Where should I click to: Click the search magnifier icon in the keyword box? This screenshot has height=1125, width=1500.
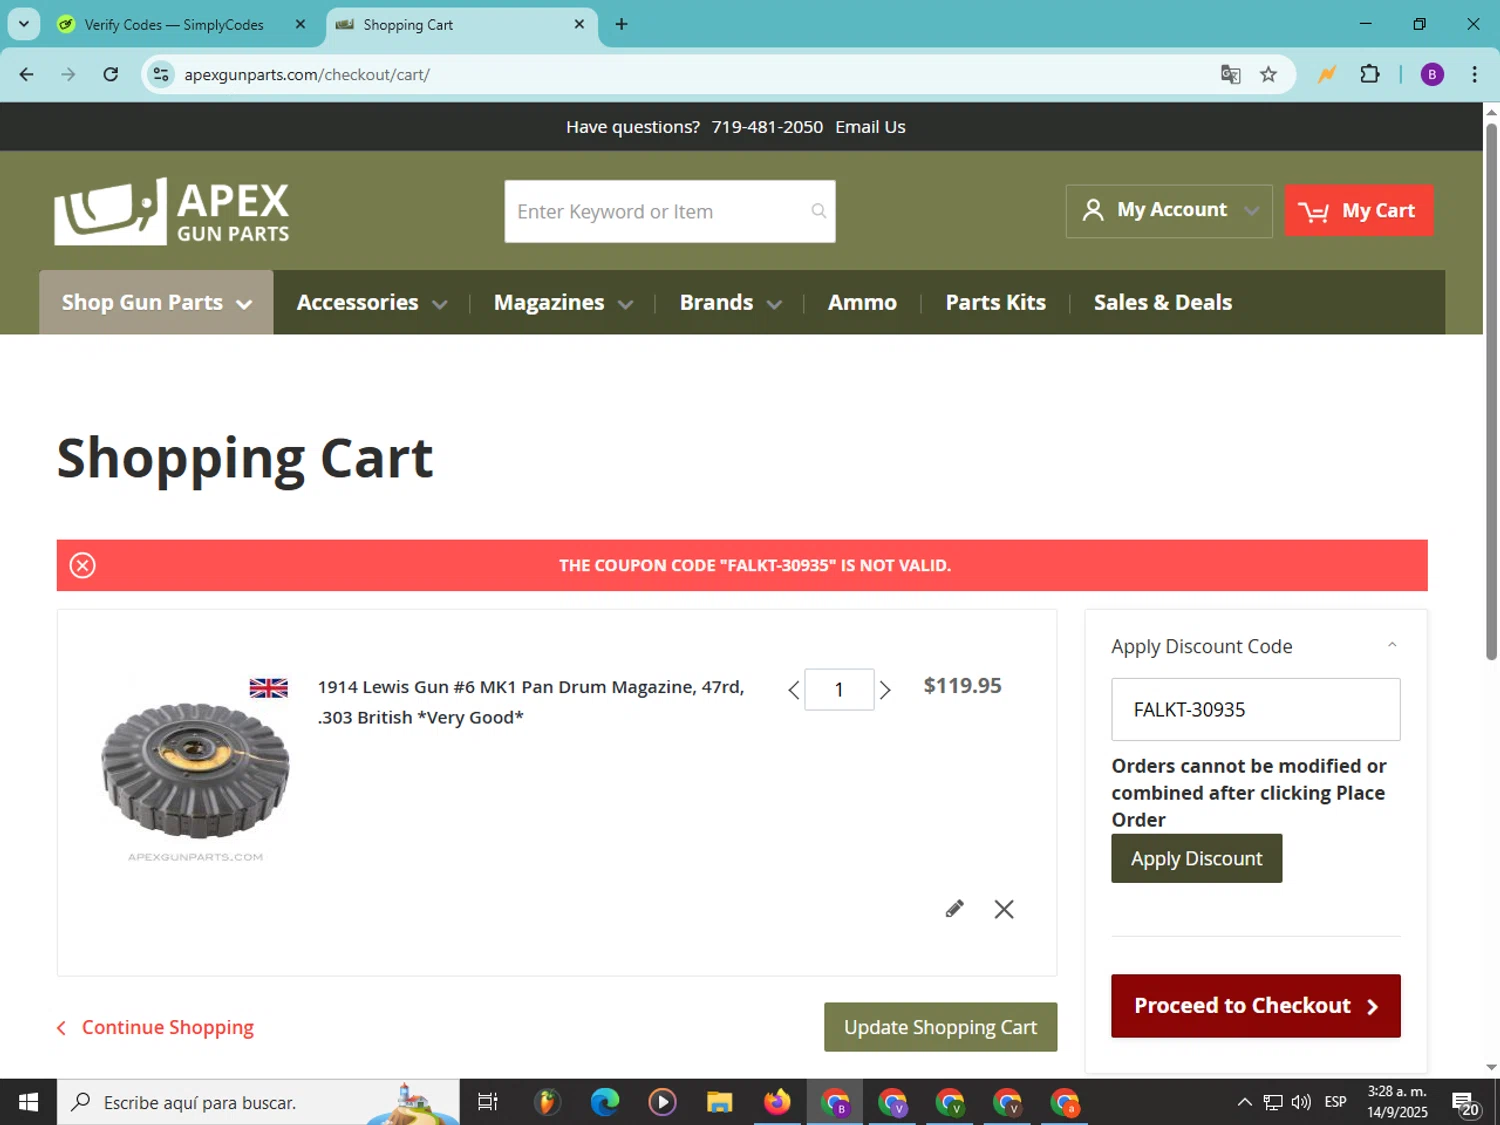[x=819, y=211]
